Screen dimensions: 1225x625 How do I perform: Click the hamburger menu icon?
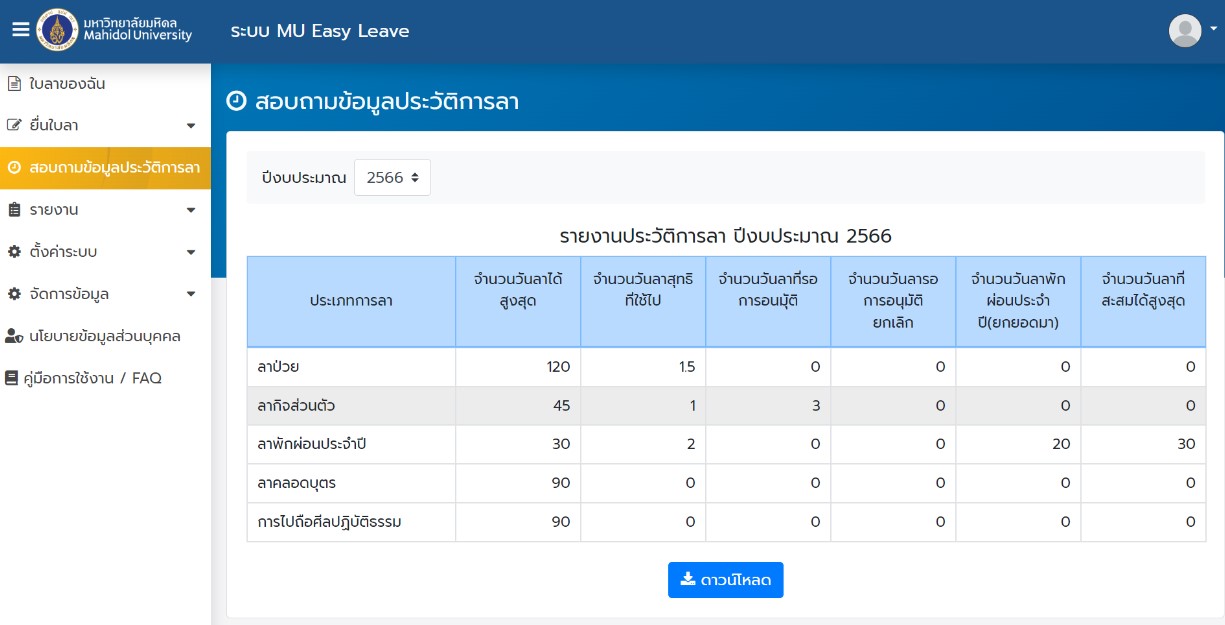(20, 30)
